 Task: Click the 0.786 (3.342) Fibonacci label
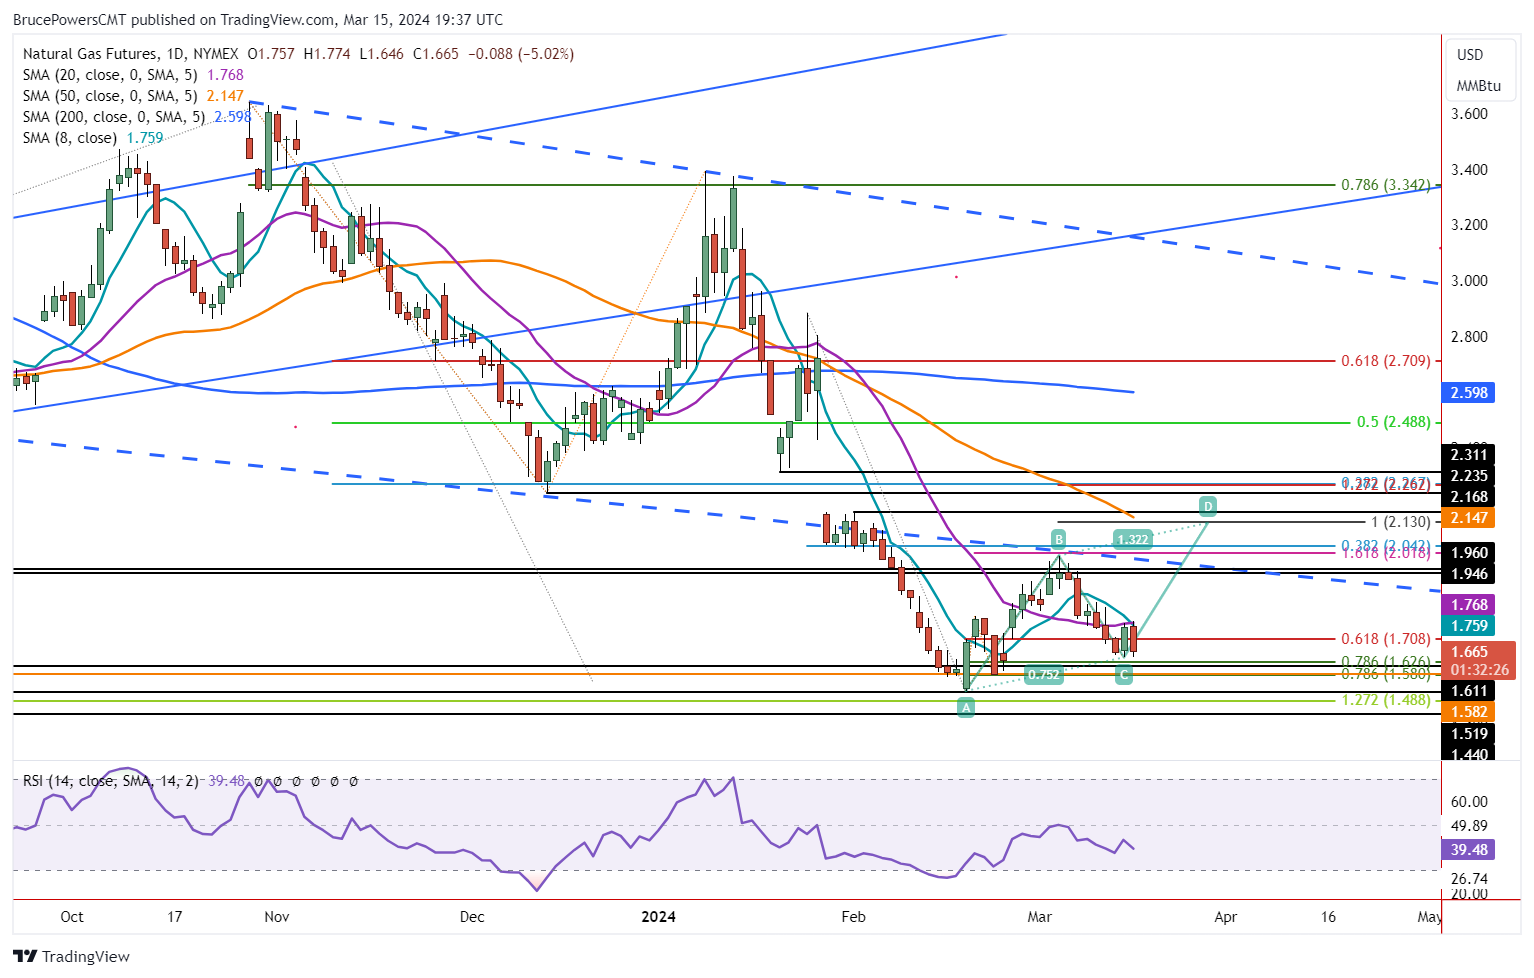pos(1385,185)
